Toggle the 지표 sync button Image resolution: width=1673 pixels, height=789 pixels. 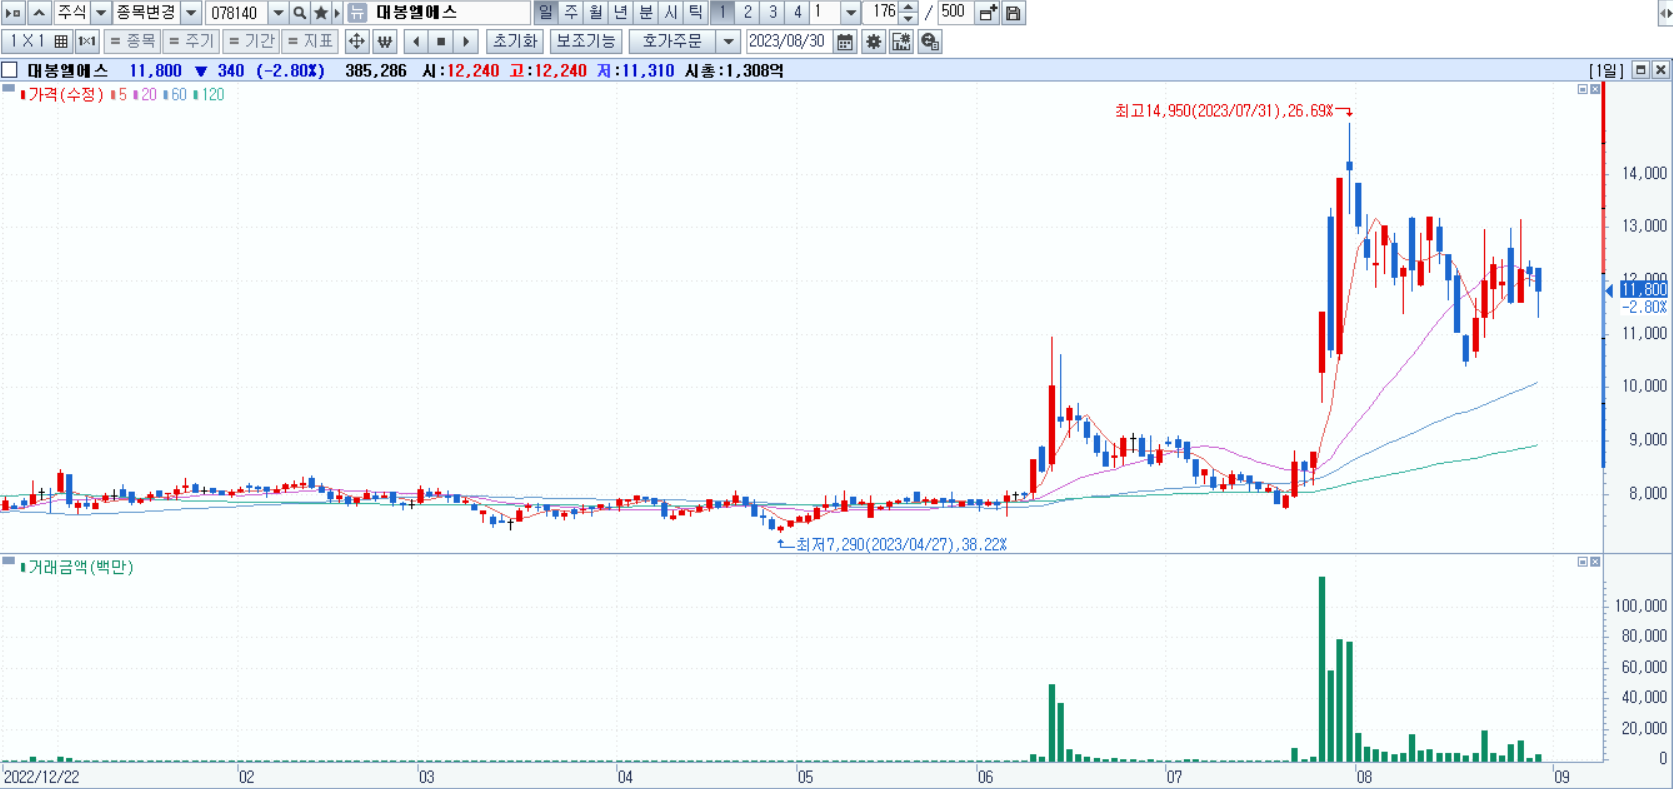[x=310, y=41]
